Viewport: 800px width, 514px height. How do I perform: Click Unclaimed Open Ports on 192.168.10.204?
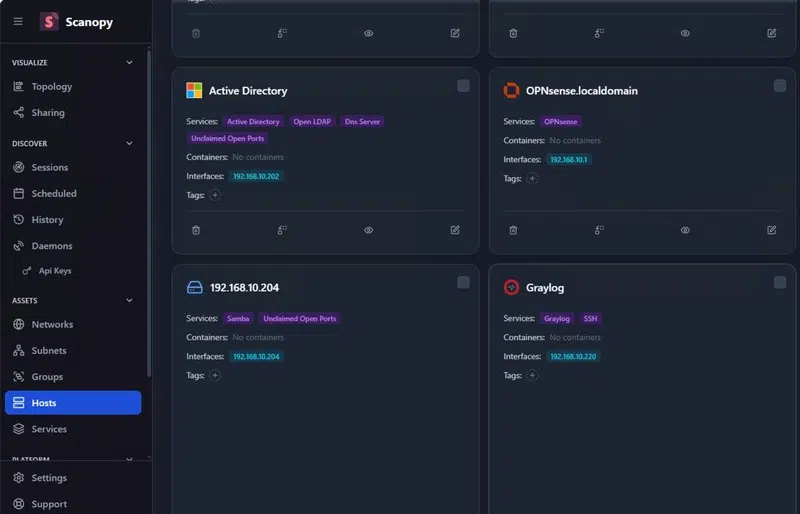(x=299, y=319)
